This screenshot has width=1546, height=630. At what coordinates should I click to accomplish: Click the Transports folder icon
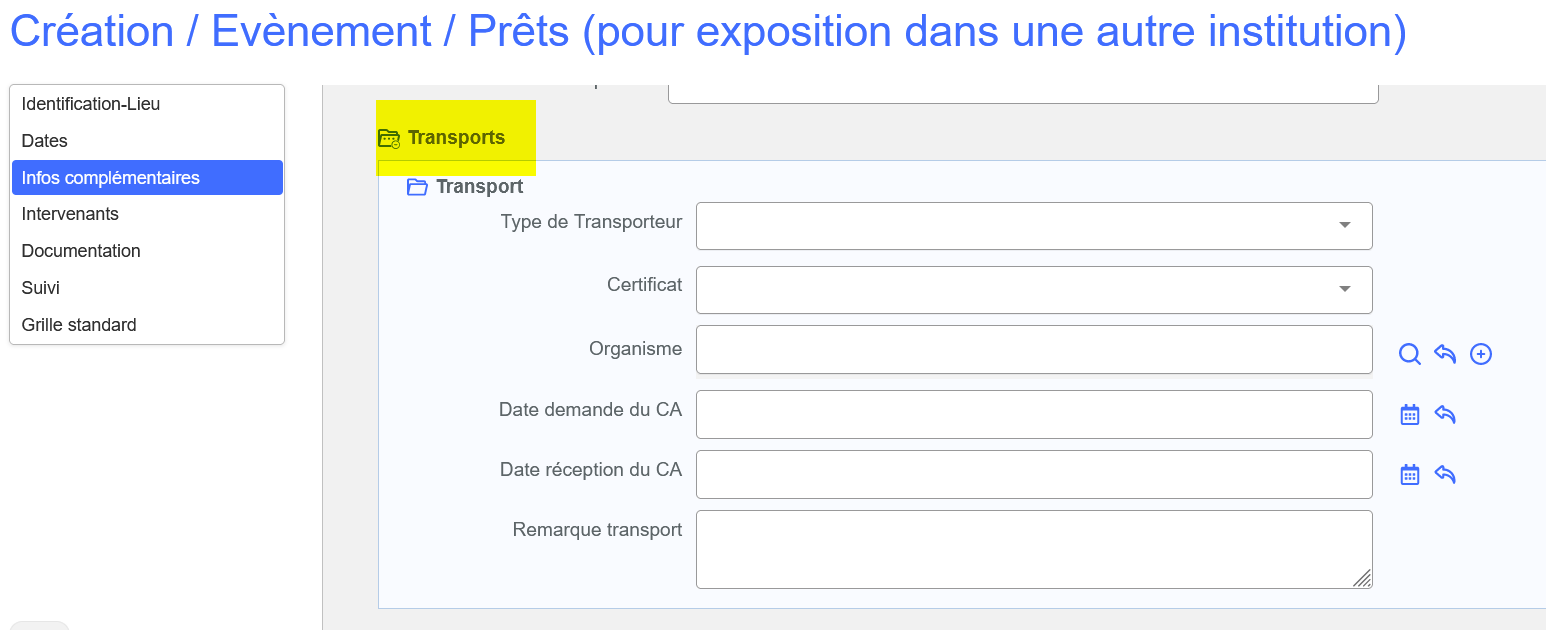389,139
